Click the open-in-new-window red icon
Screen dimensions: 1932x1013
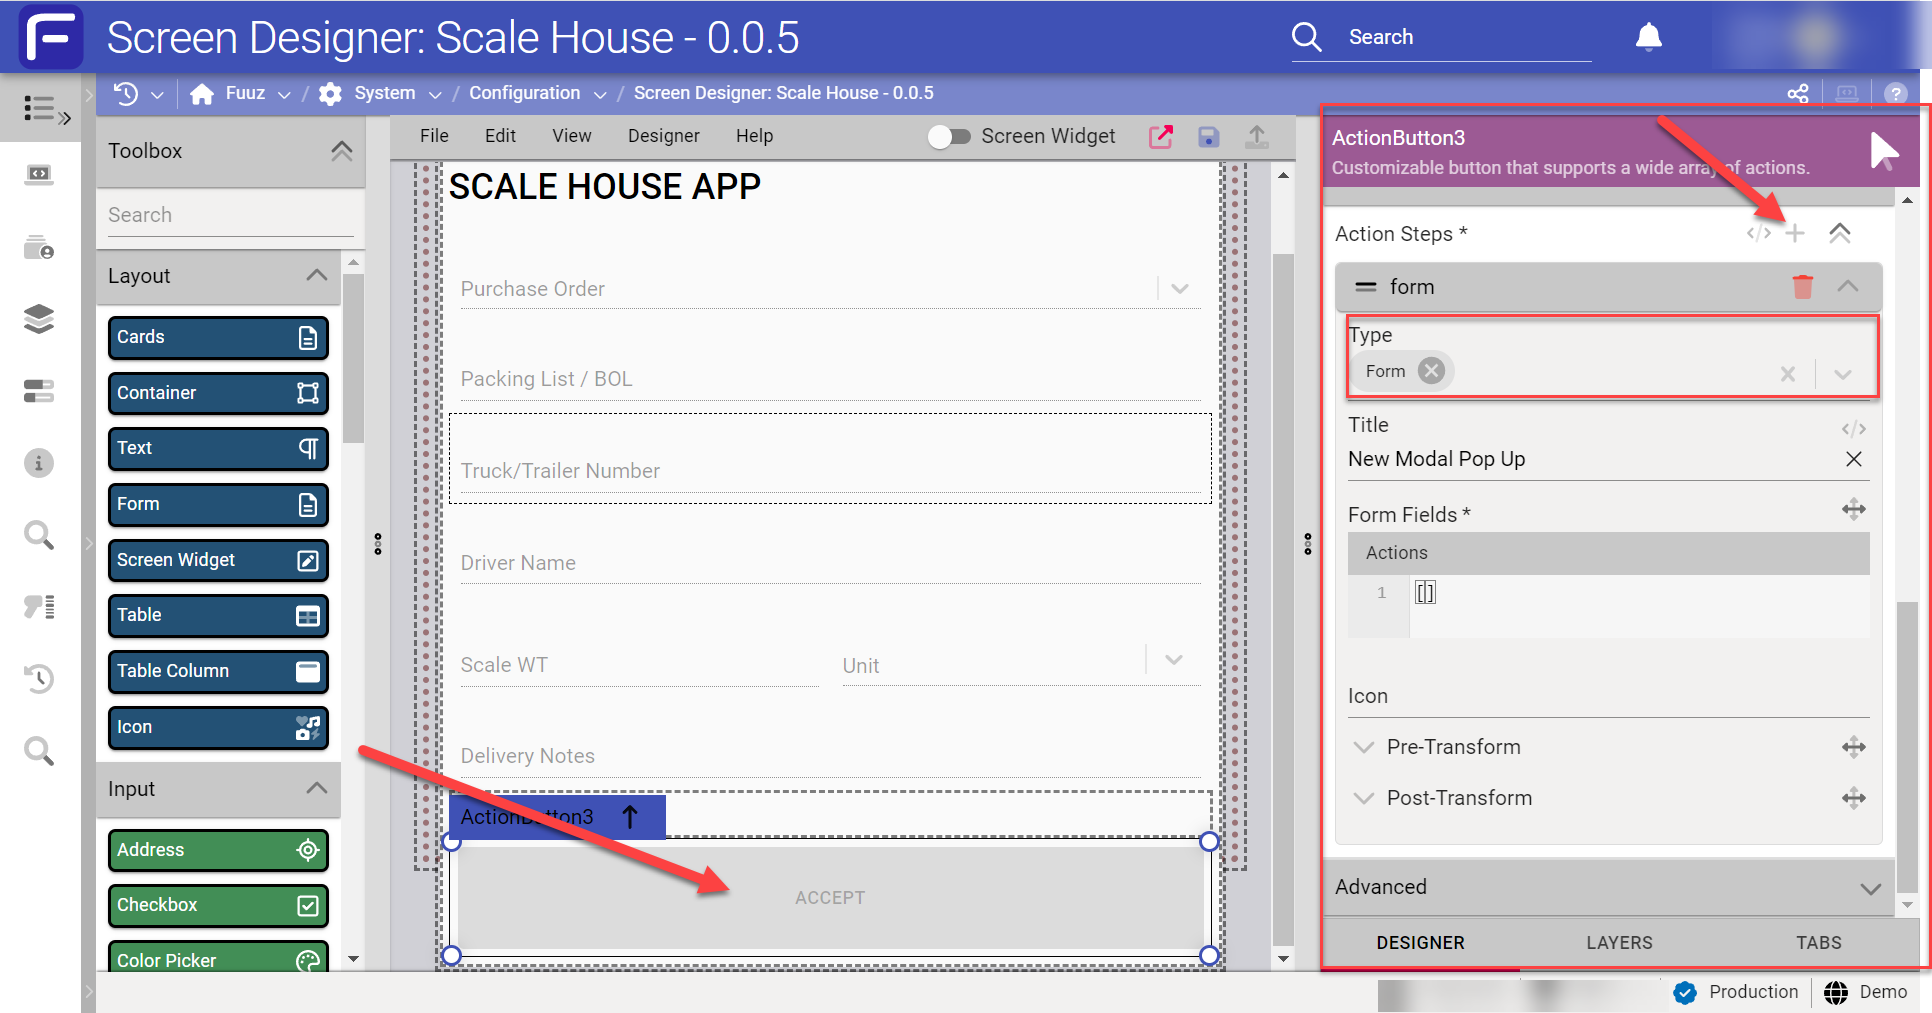(1160, 137)
